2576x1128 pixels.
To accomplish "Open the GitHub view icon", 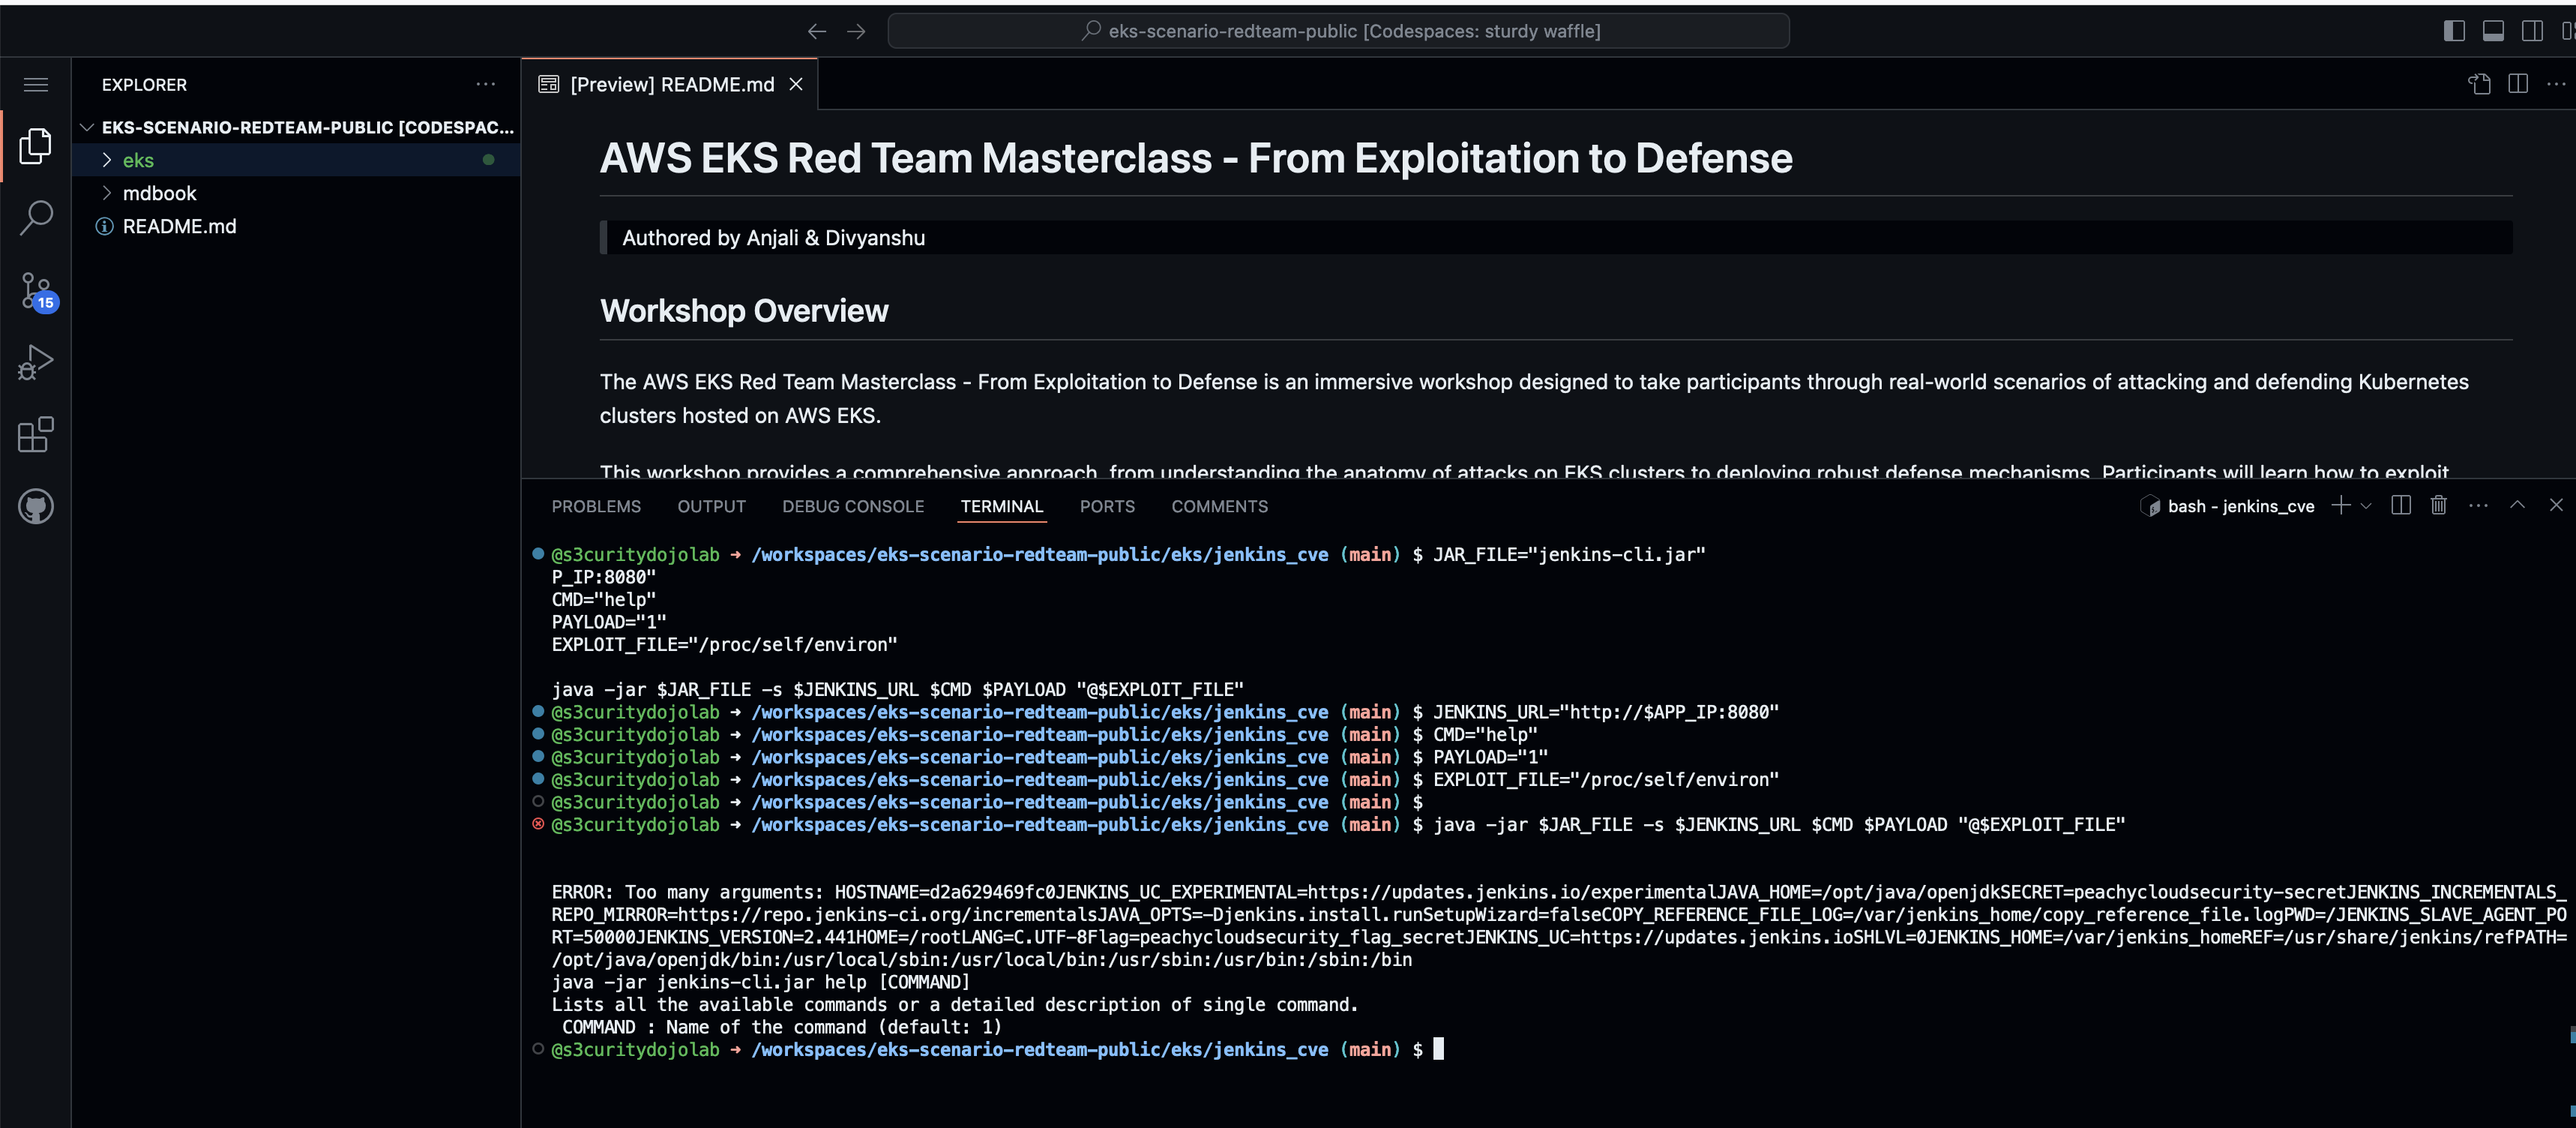I will click(36, 506).
